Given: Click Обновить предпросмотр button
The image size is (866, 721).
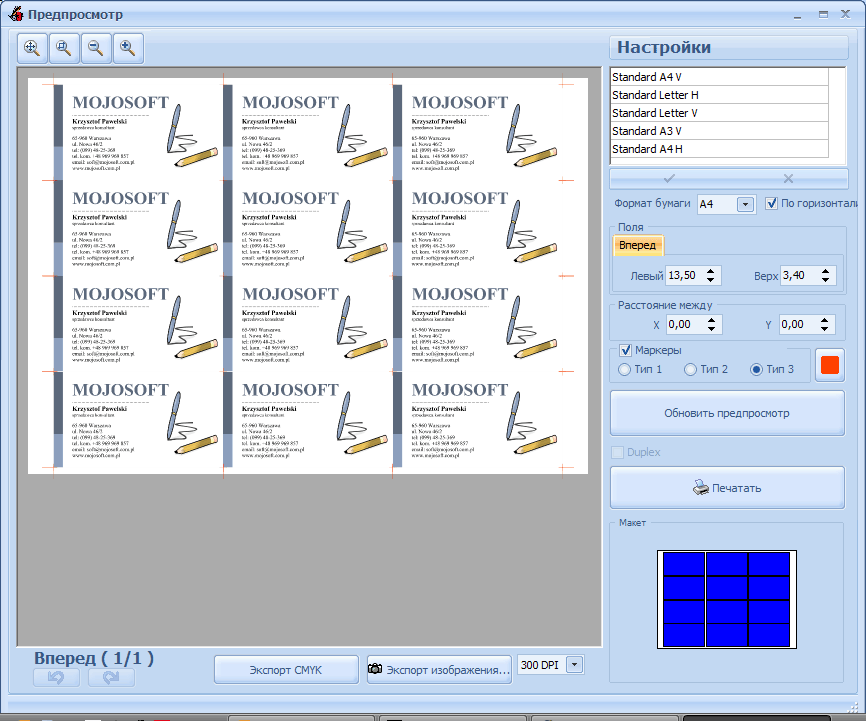Looking at the screenshot, I should pyautogui.click(x=727, y=413).
